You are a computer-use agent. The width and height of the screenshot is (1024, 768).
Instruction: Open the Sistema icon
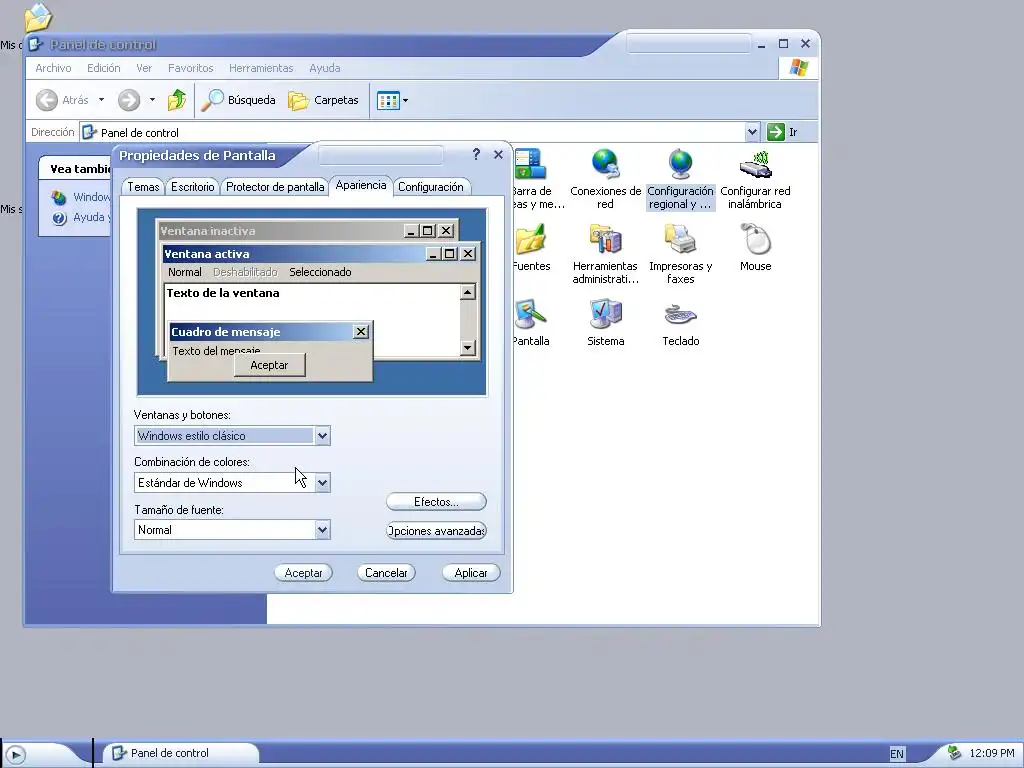click(x=605, y=315)
